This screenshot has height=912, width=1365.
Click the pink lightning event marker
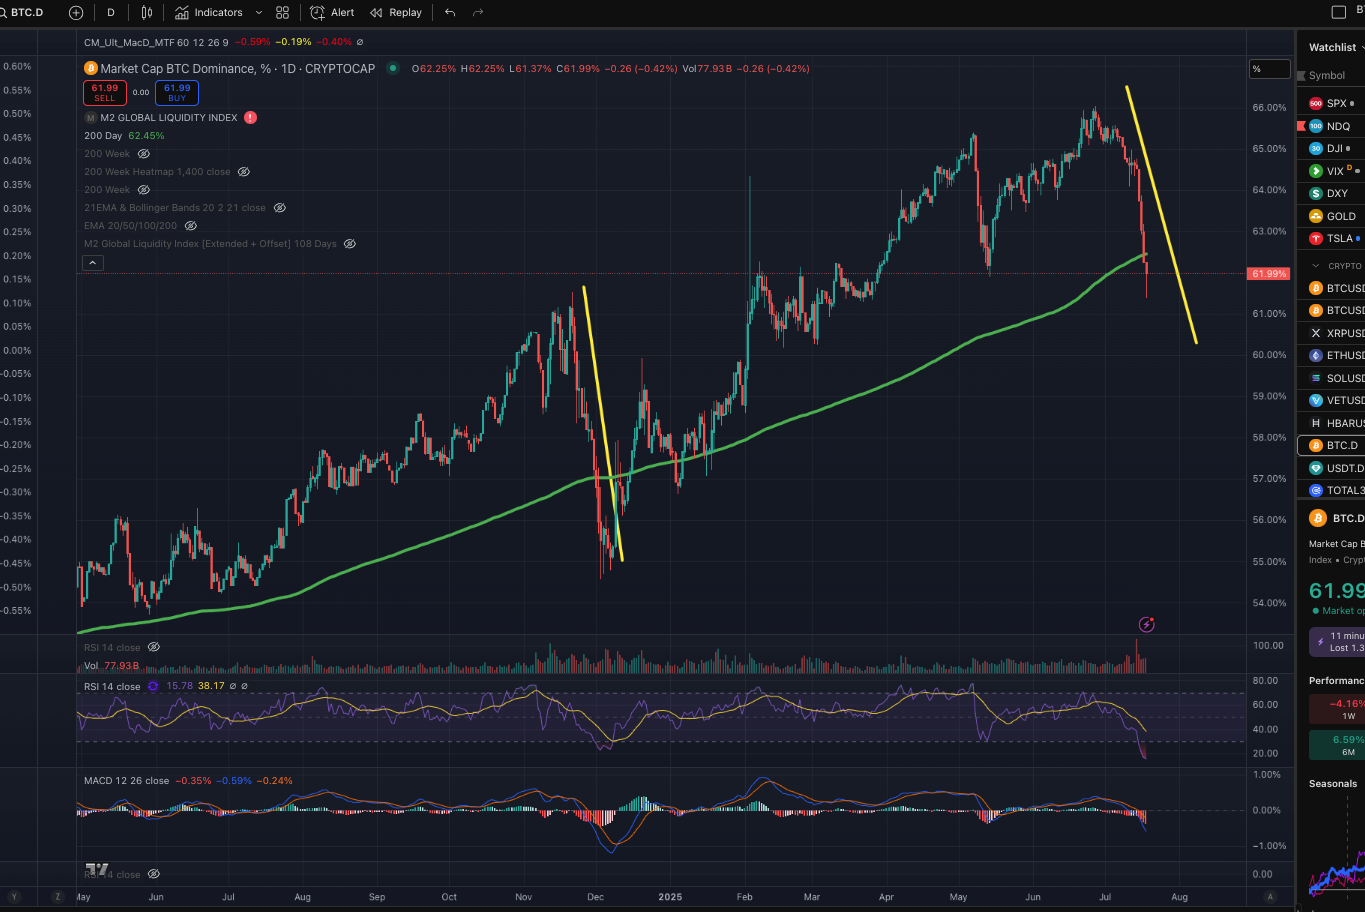1147,625
